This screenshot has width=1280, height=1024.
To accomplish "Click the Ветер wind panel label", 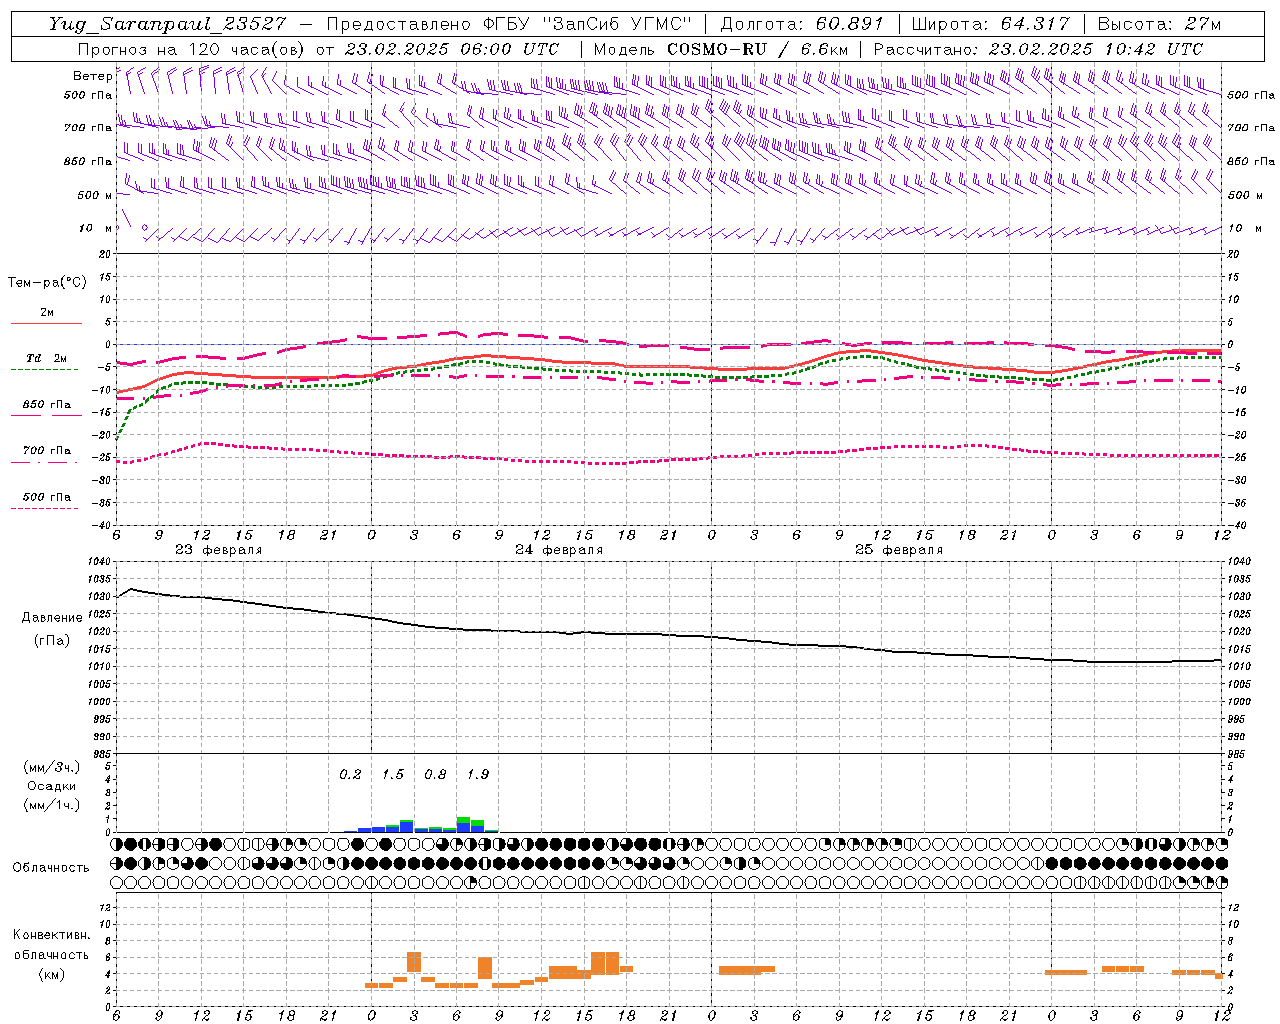I will [x=91, y=76].
